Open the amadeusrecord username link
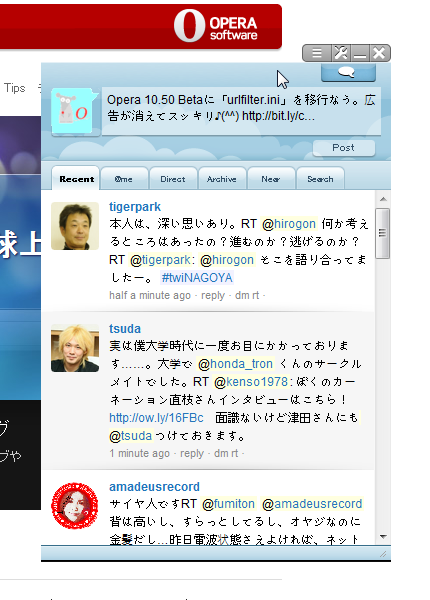Image resolution: width=430 pixels, height=600 pixels. 154,487
